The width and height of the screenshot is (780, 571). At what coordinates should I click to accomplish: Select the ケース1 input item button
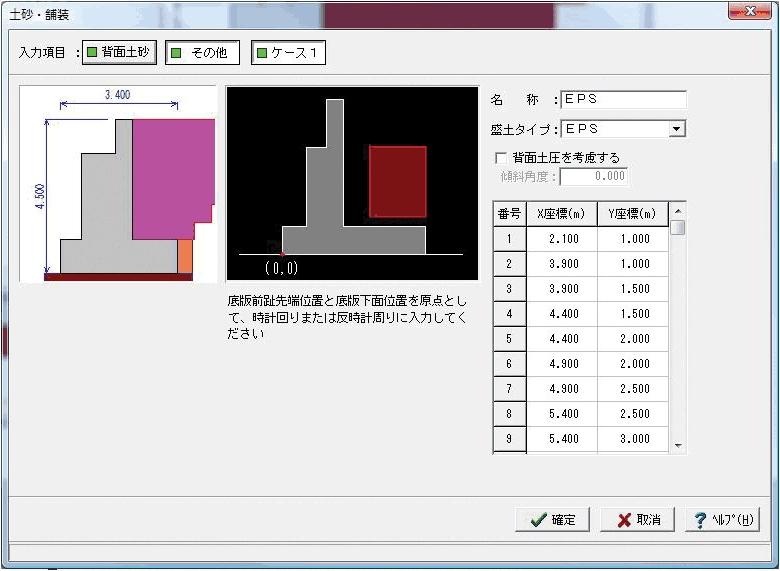coord(289,53)
